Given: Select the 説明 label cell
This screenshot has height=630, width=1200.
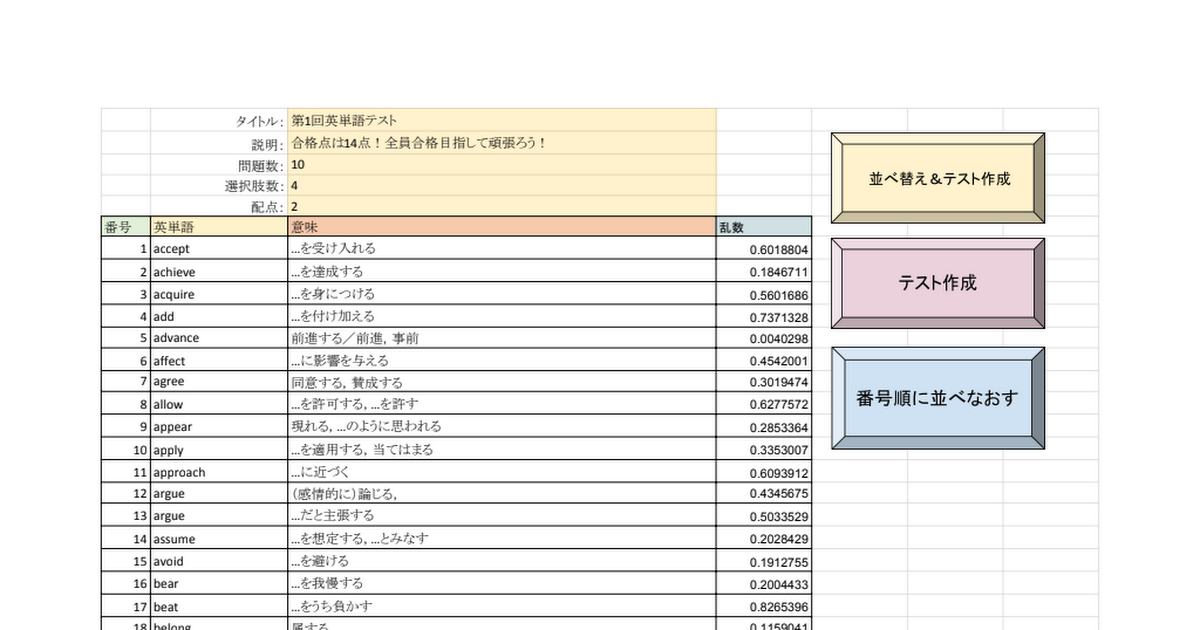Looking at the screenshot, I should [x=219, y=142].
